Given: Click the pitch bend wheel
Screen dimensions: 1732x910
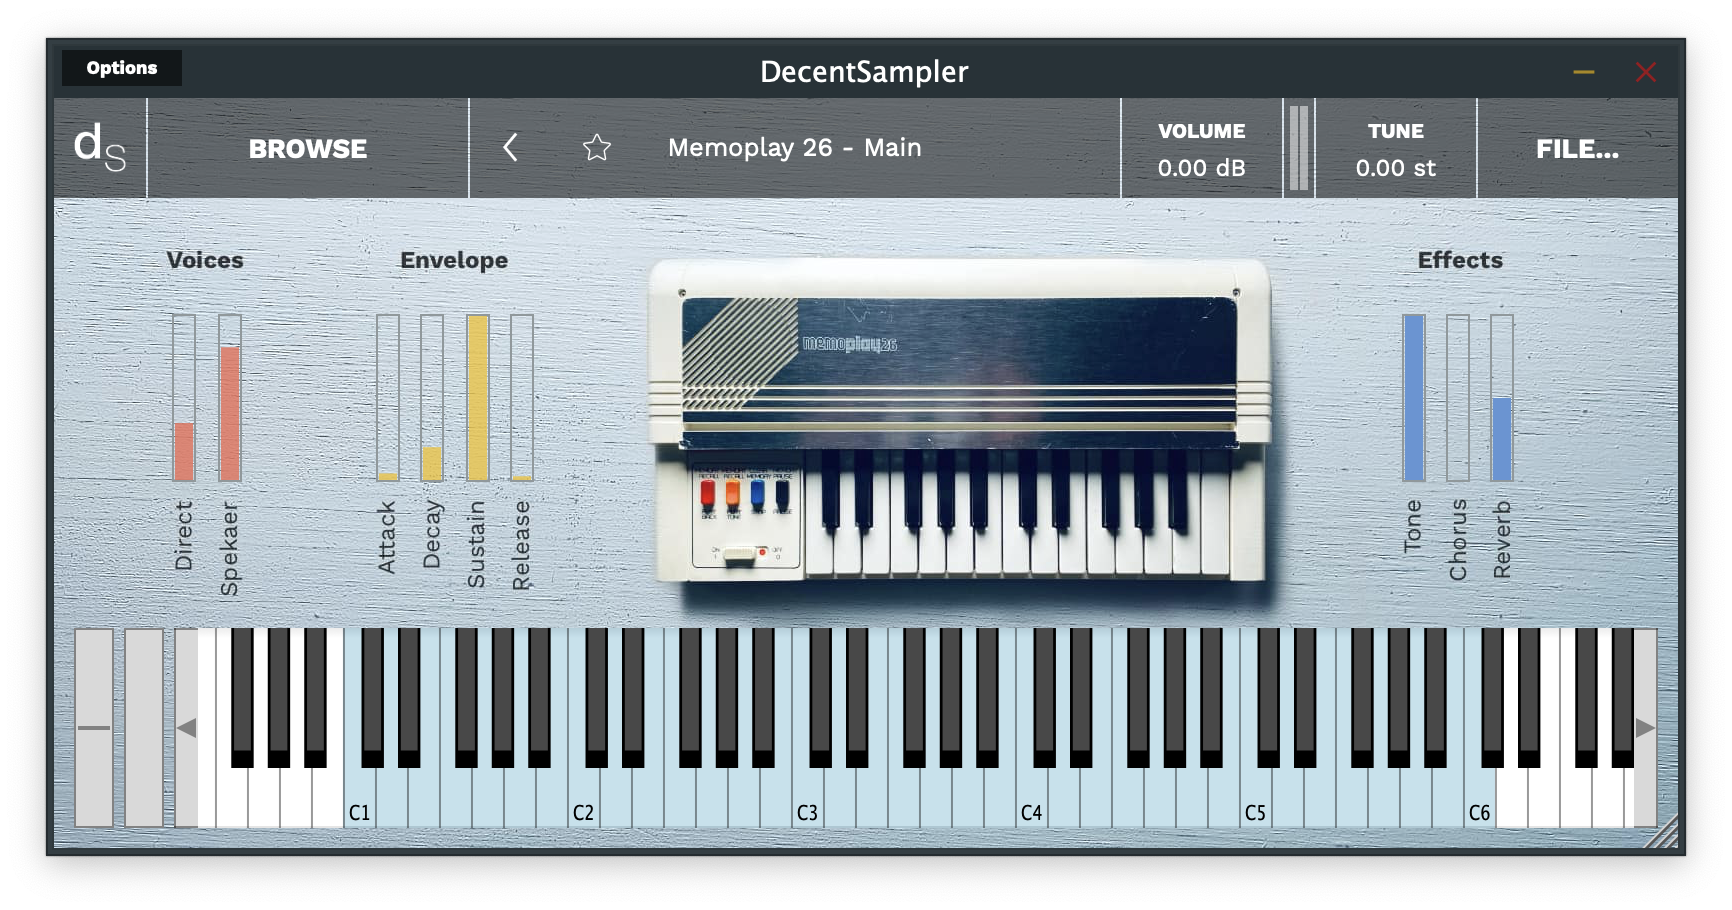Looking at the screenshot, I should coord(94,727).
